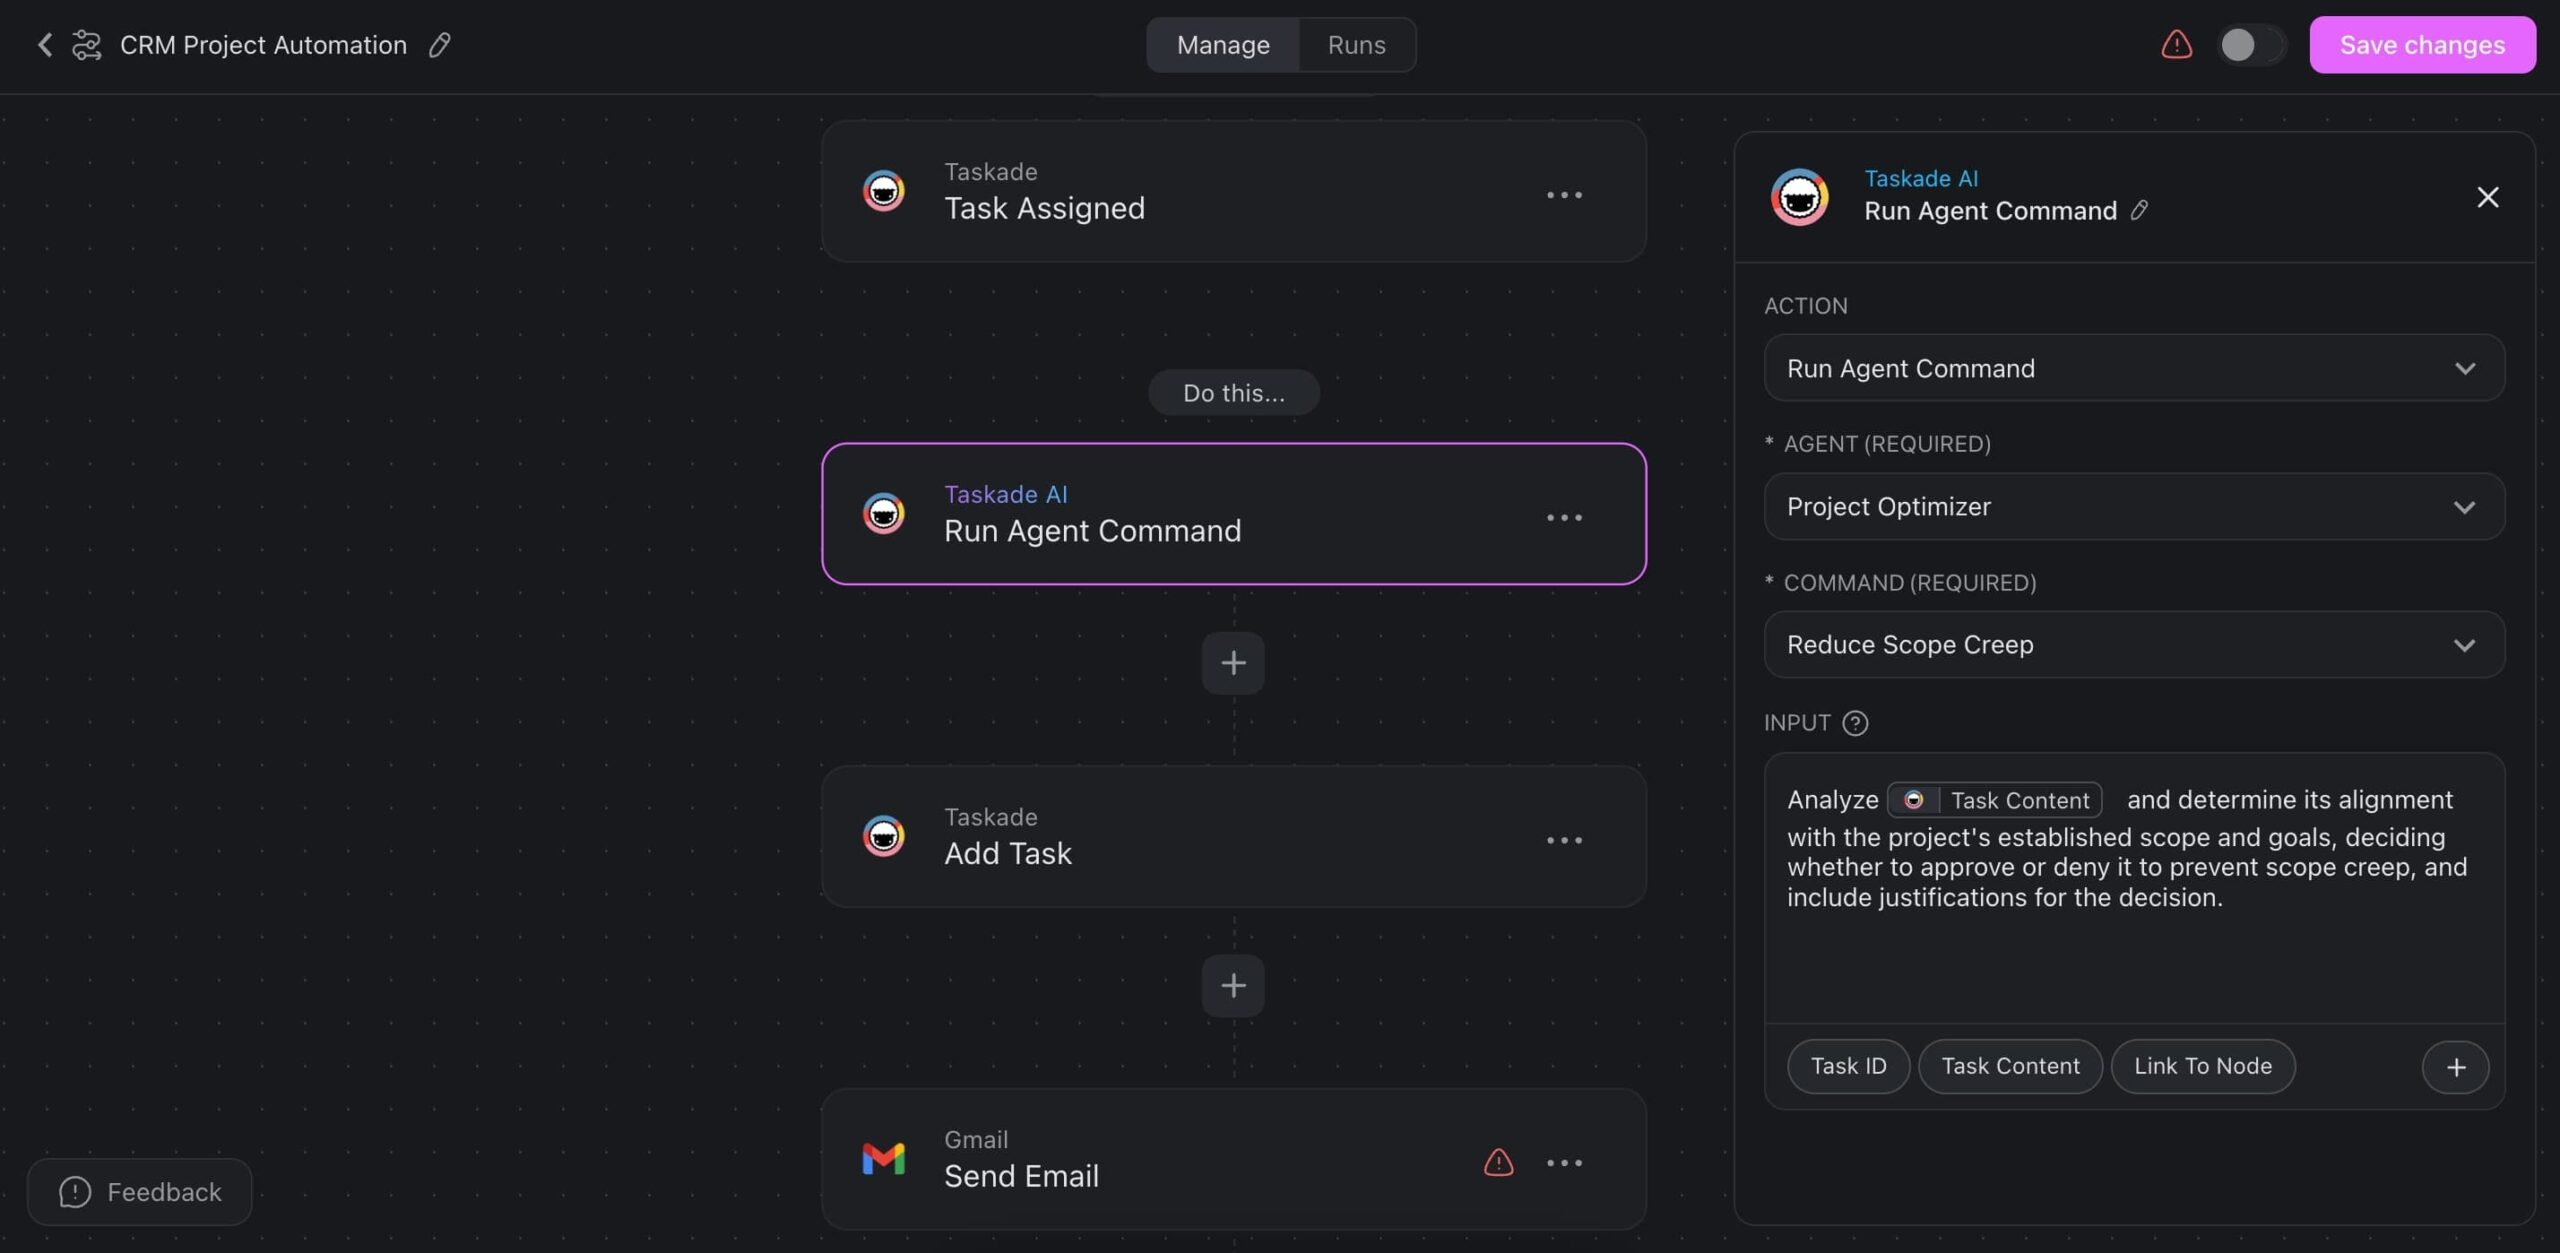Flip the toggle switch in the top bar
The height and width of the screenshot is (1253, 2560).
click(2250, 44)
